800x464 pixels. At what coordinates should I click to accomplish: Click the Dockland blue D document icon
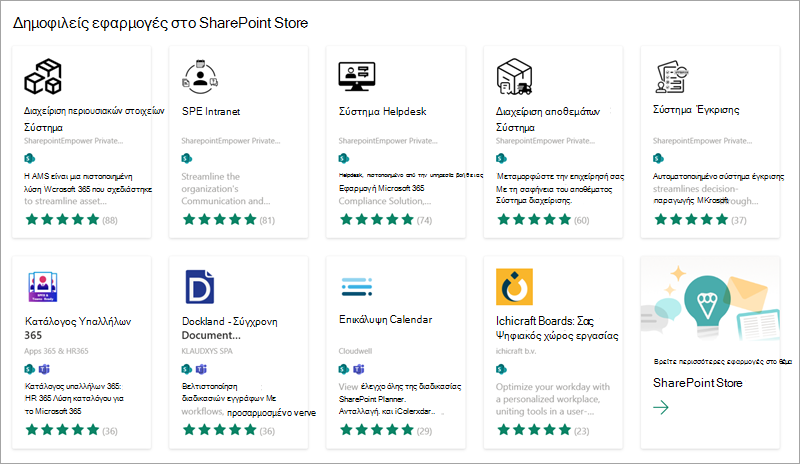point(199,287)
